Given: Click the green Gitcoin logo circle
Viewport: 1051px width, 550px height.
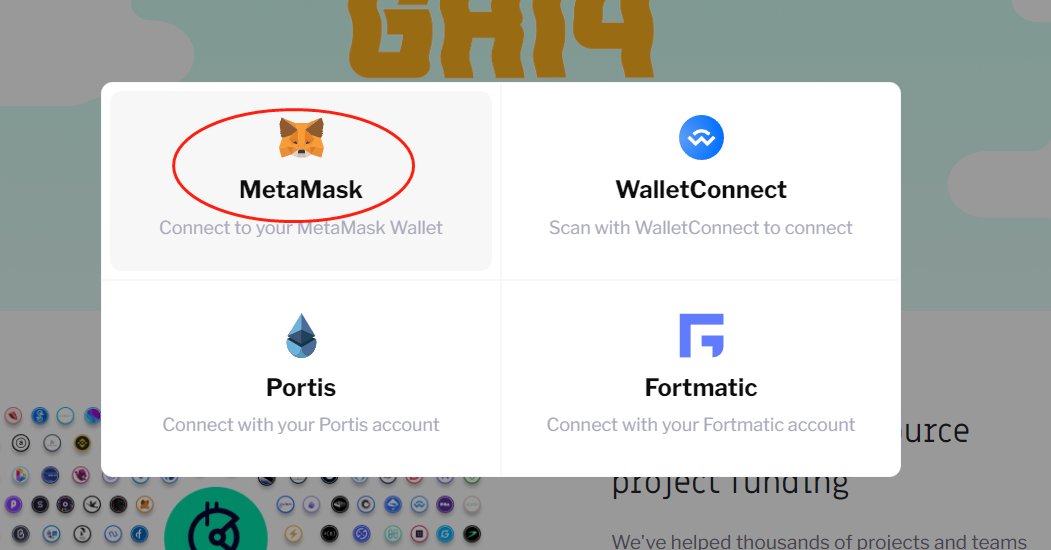Looking at the screenshot, I should [x=215, y=520].
